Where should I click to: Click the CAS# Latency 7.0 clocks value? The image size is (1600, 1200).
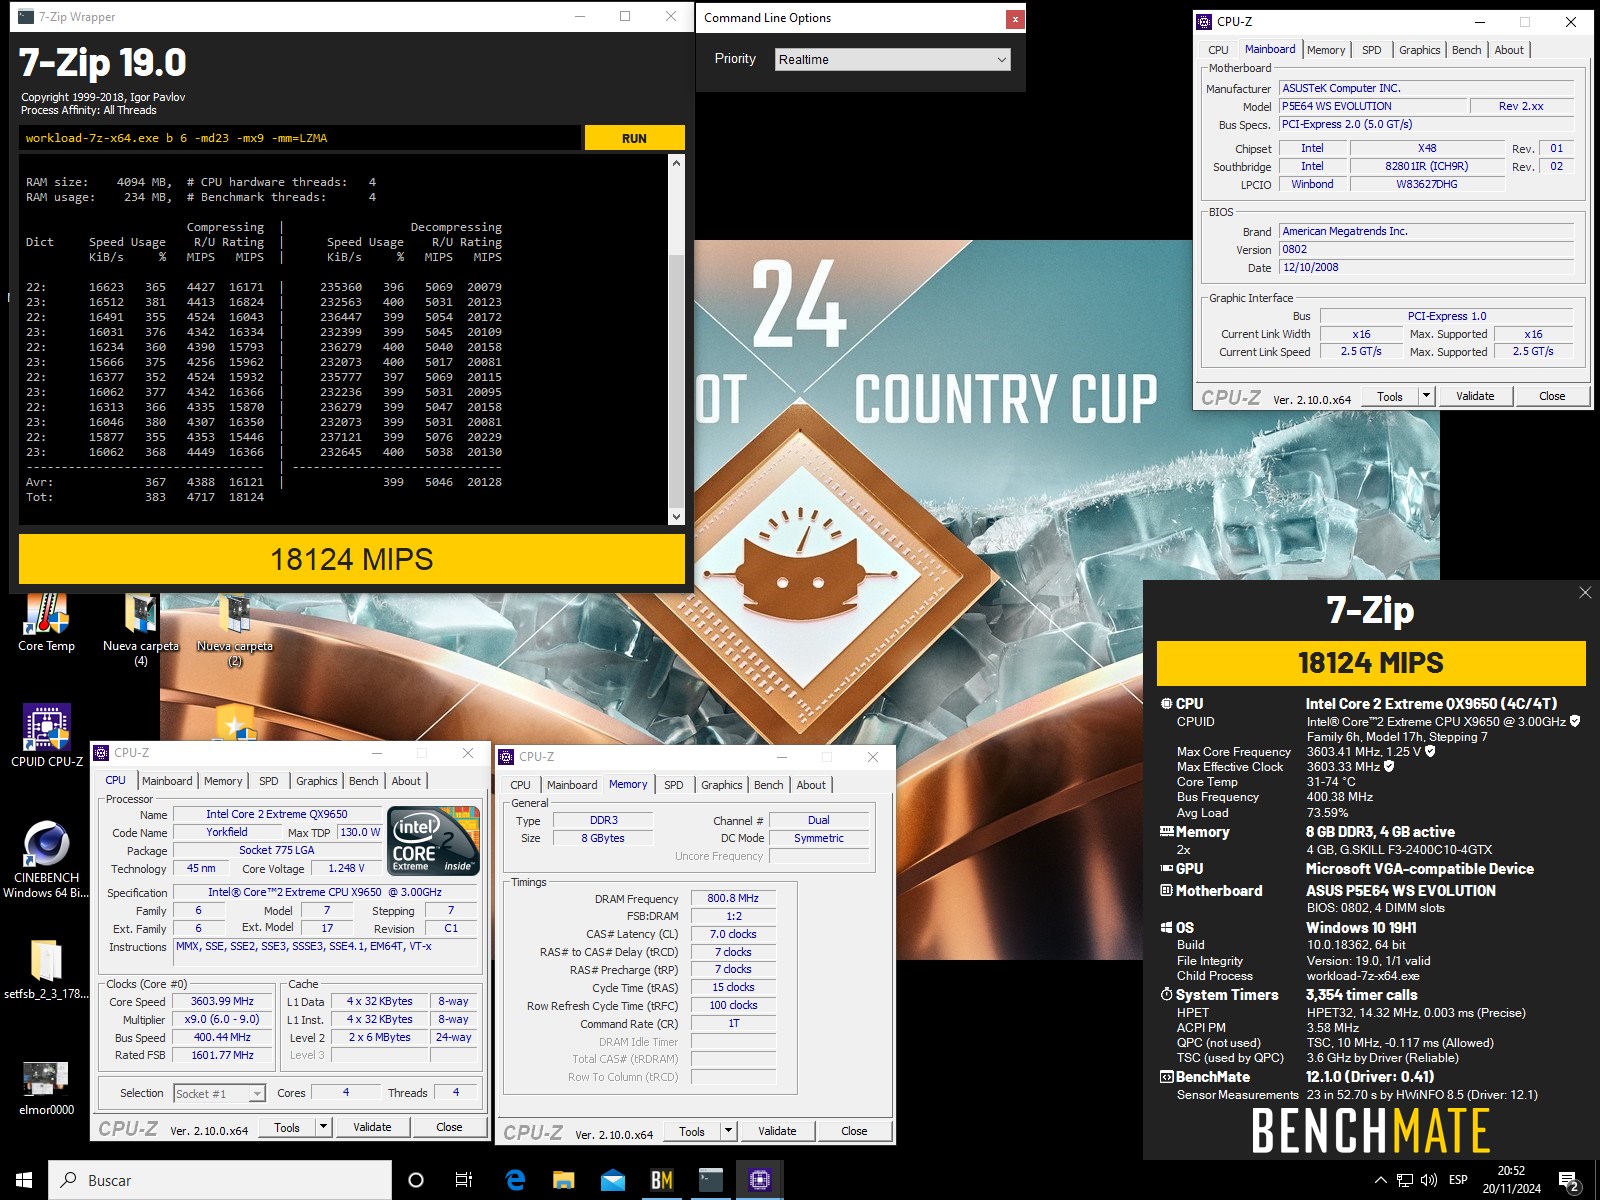(x=733, y=934)
